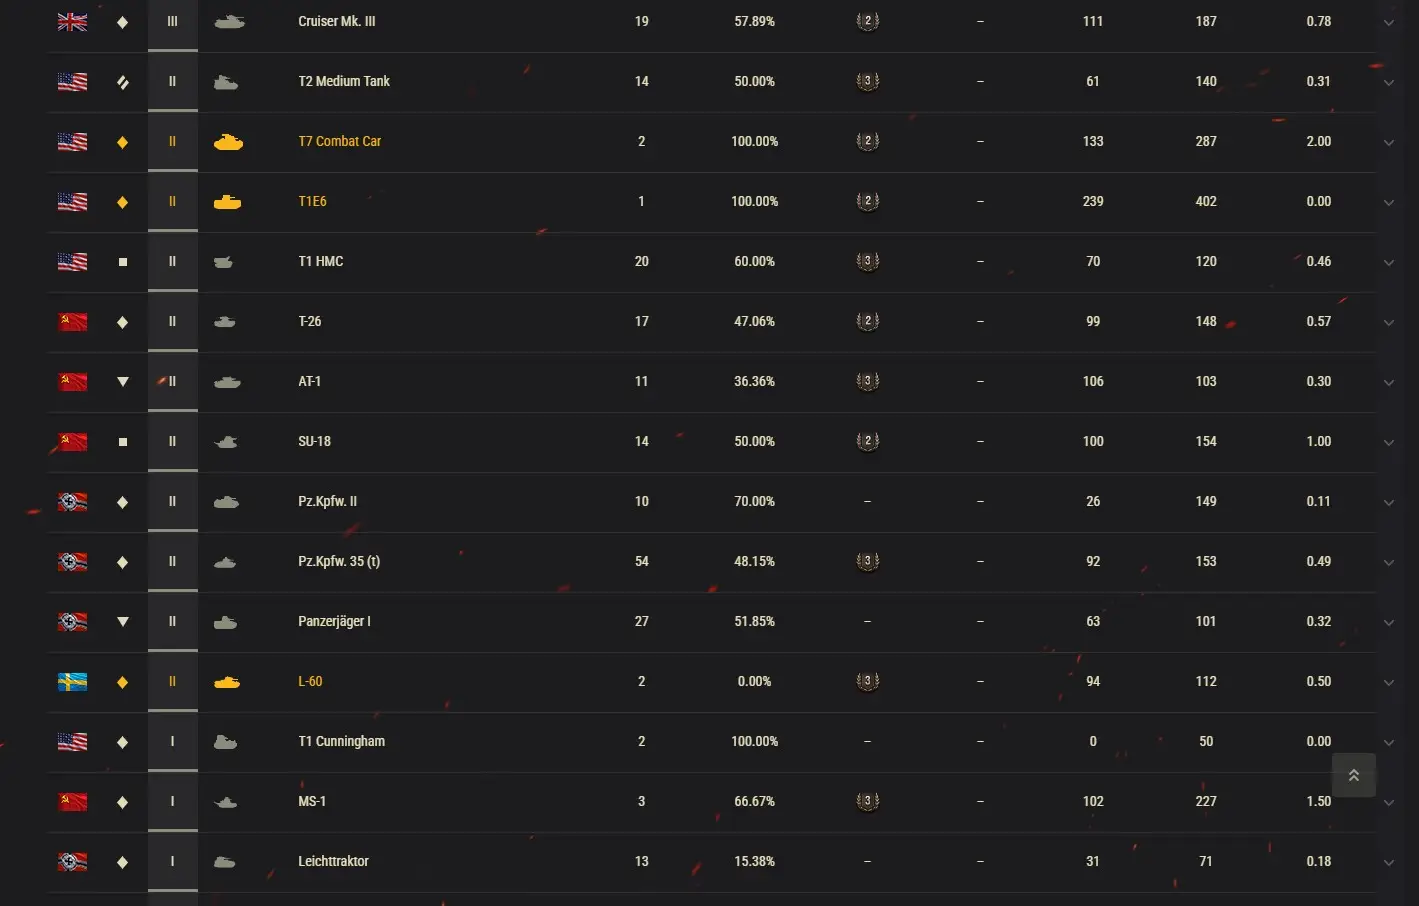Screen dimensions: 1419x906
Task: Expand the T-26 row with chevron
Action: (x=1388, y=323)
